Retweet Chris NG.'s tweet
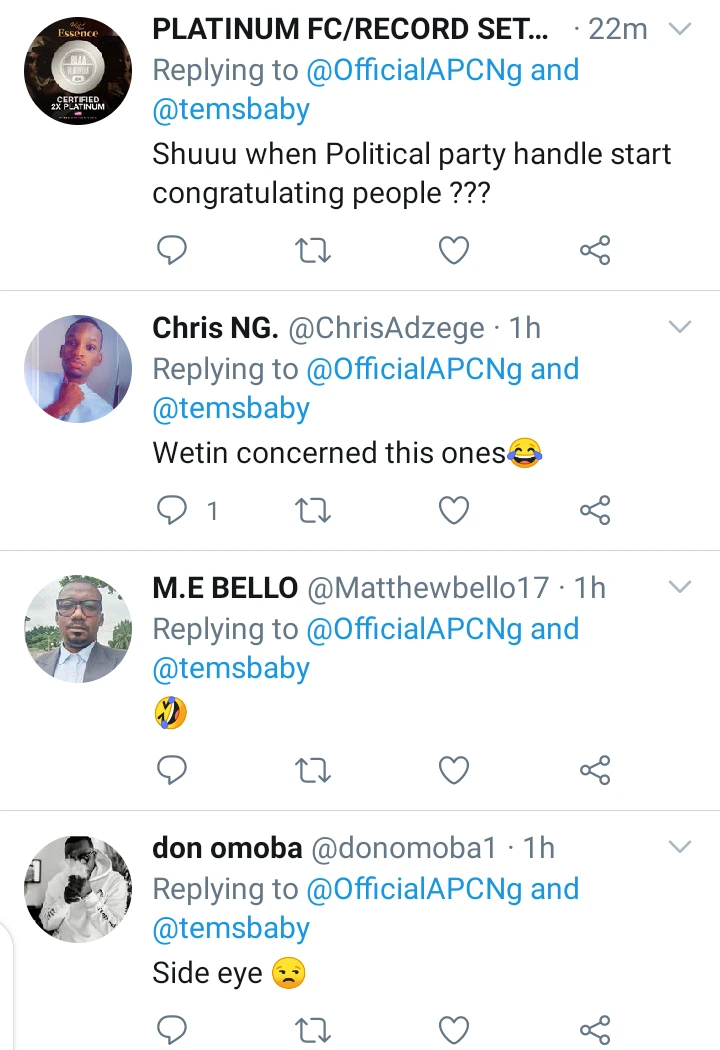Viewport: 720px width, 1050px height. (313, 510)
